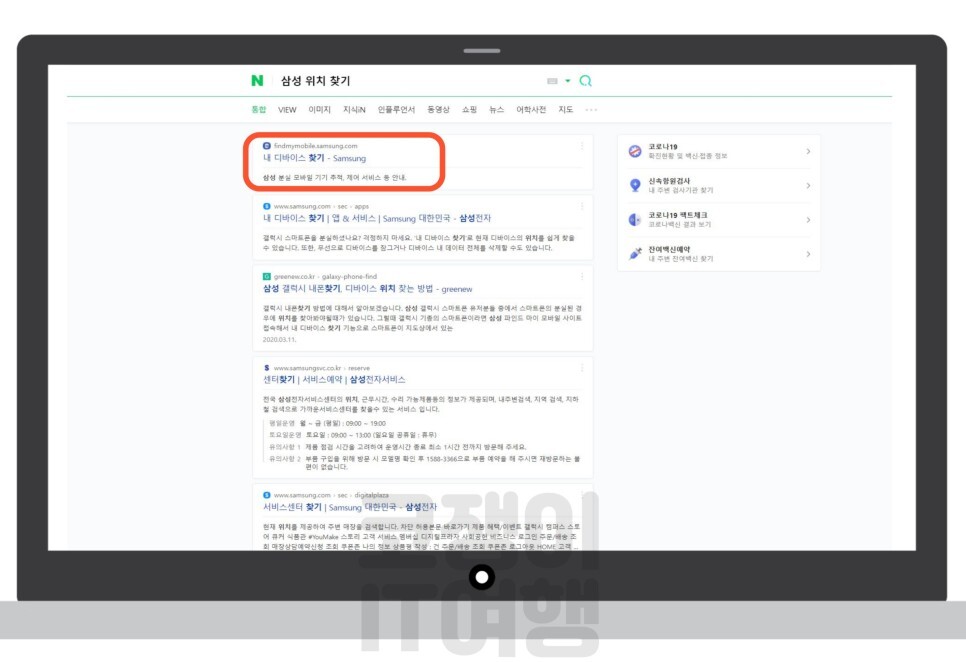
Task: Click the 잔여백신예약 syringe icon
Action: pos(635,254)
